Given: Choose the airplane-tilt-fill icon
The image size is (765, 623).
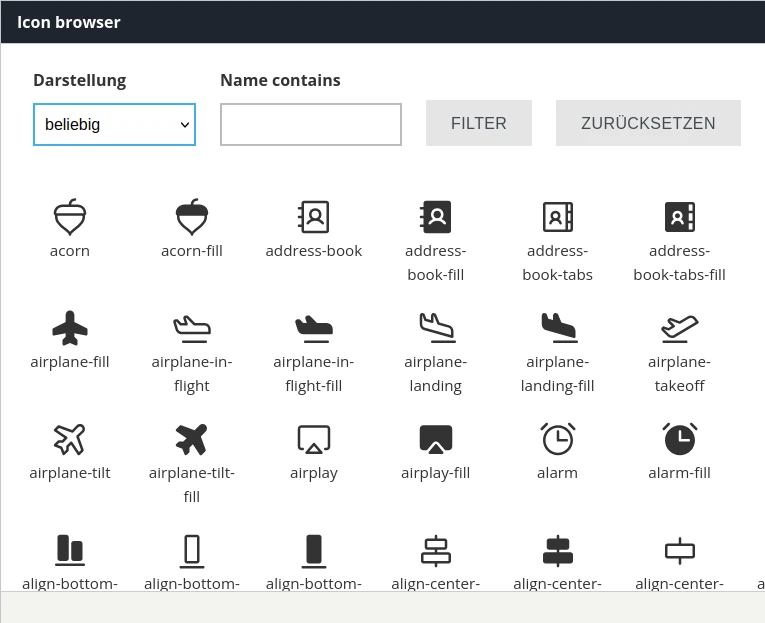Looking at the screenshot, I should click(192, 439).
